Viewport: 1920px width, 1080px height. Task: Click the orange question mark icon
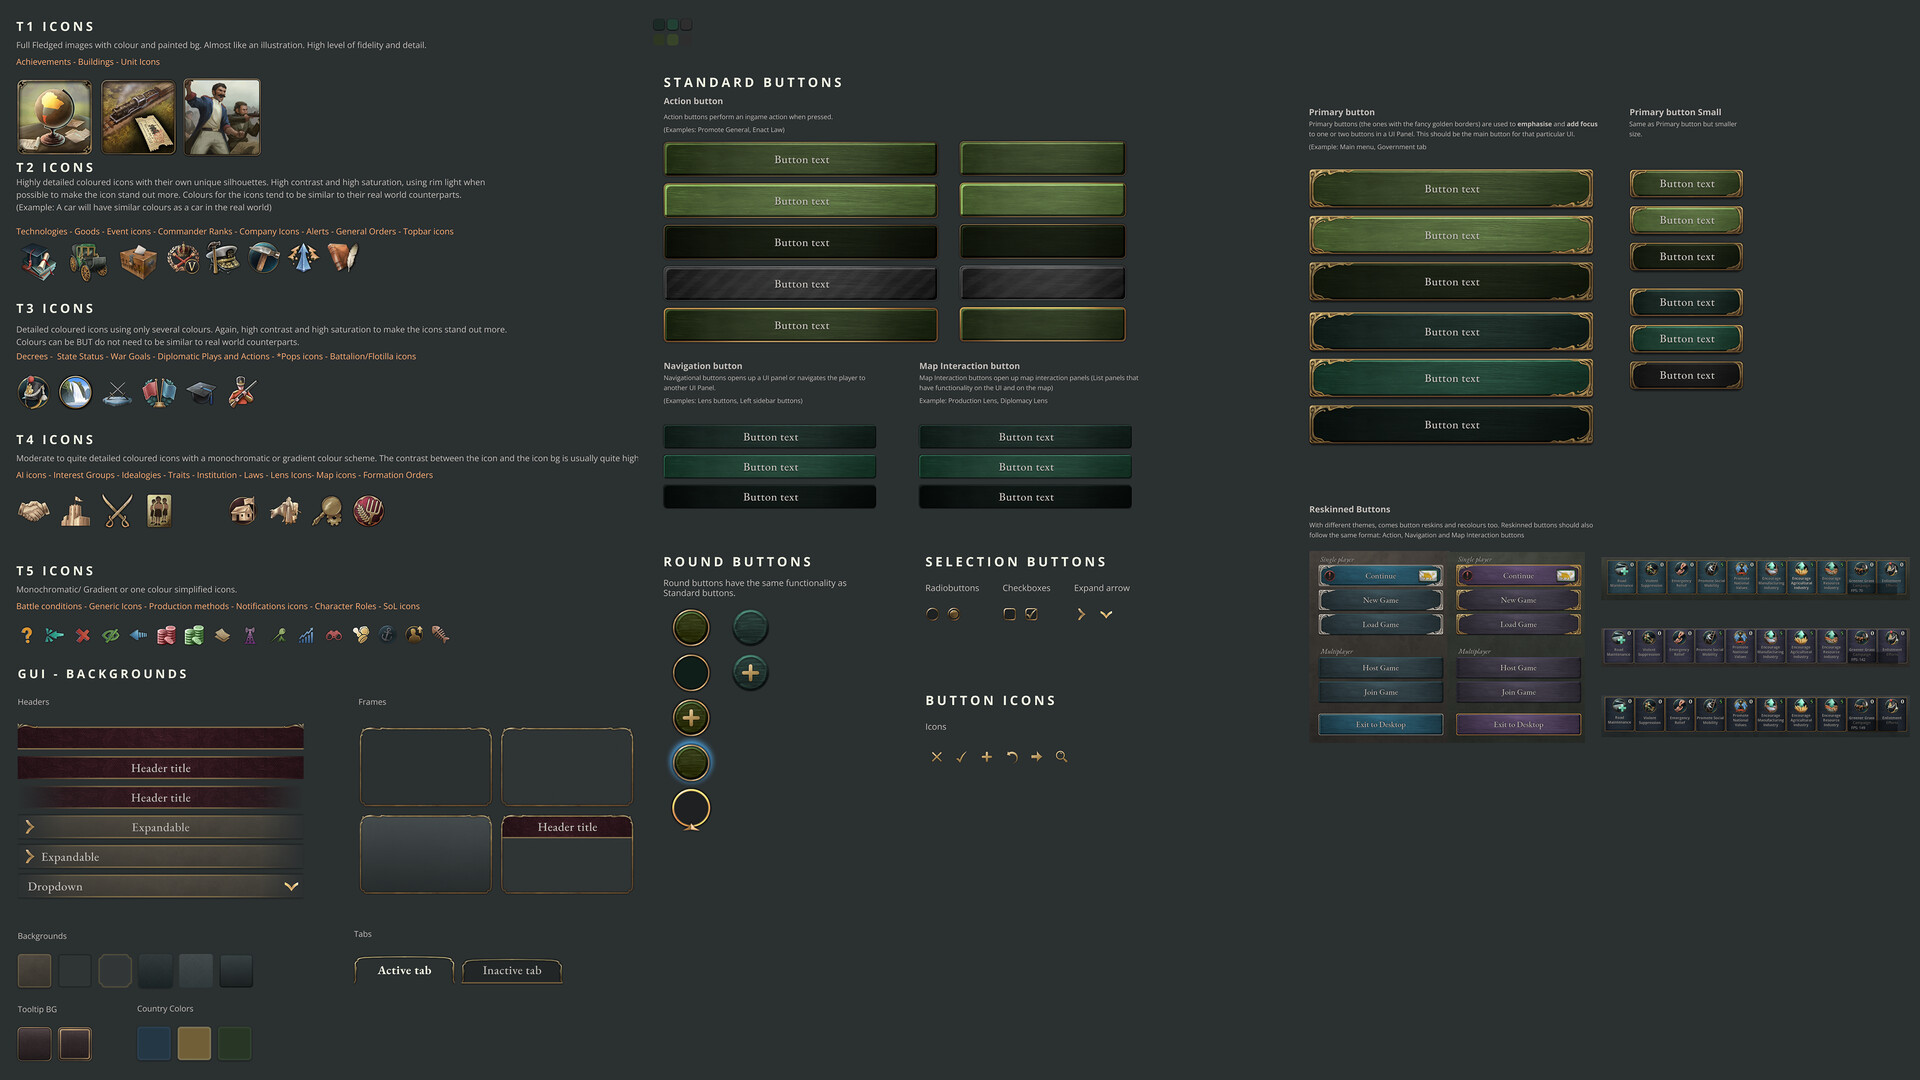[x=27, y=635]
